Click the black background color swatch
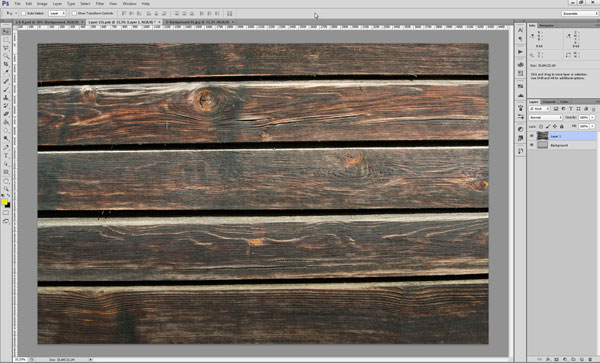Image resolution: width=600 pixels, height=363 pixels. [8, 205]
